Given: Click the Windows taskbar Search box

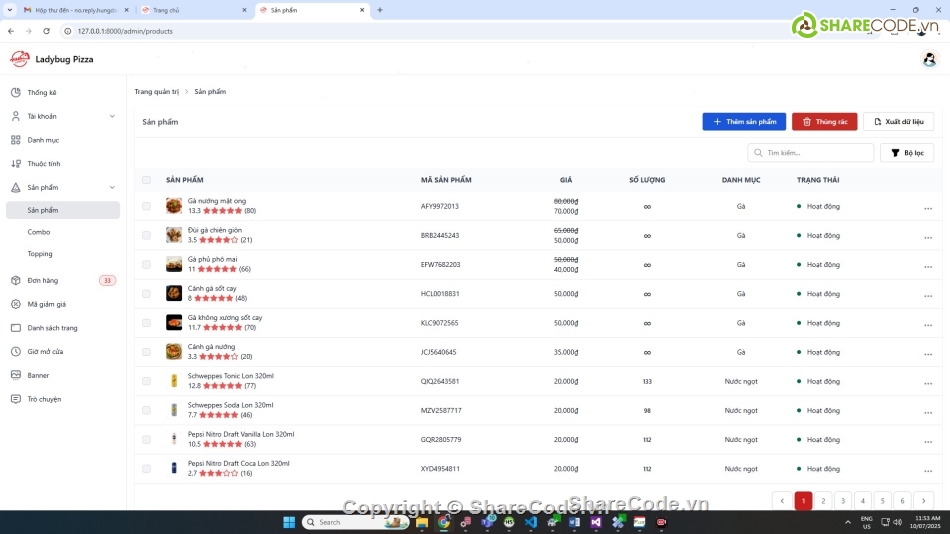Looking at the screenshot, I should pos(355,522).
